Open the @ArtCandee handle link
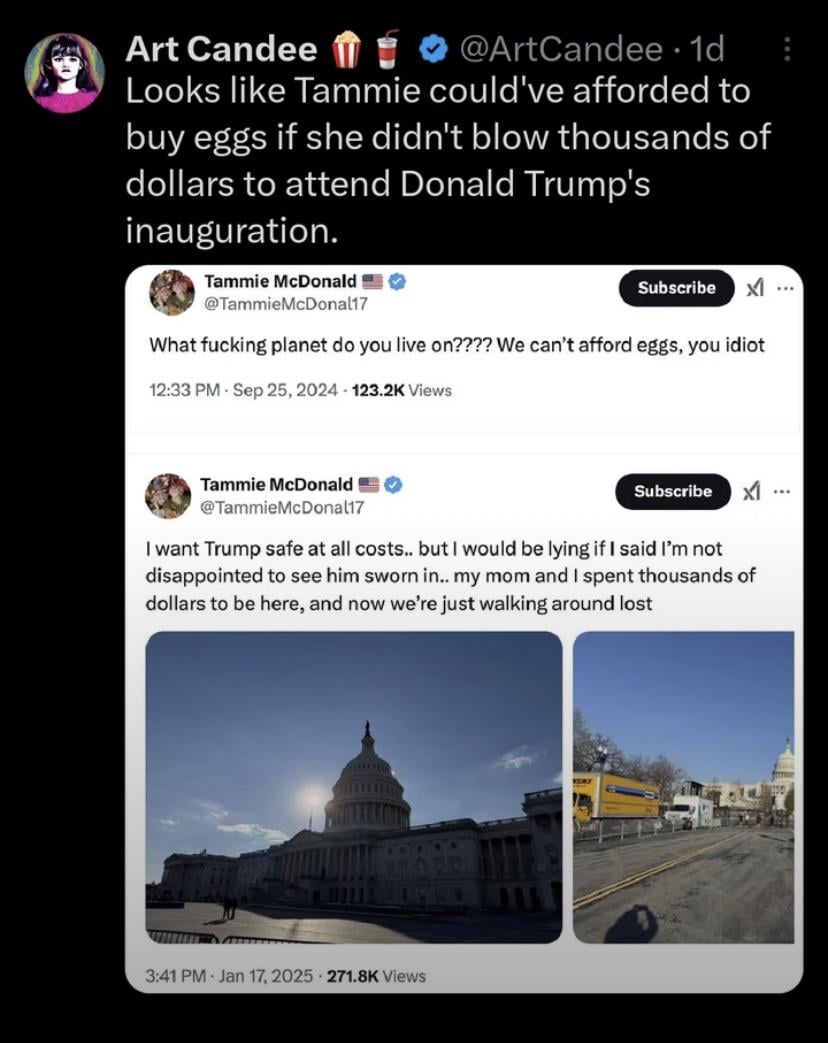This screenshot has height=1043, width=828. tap(560, 49)
